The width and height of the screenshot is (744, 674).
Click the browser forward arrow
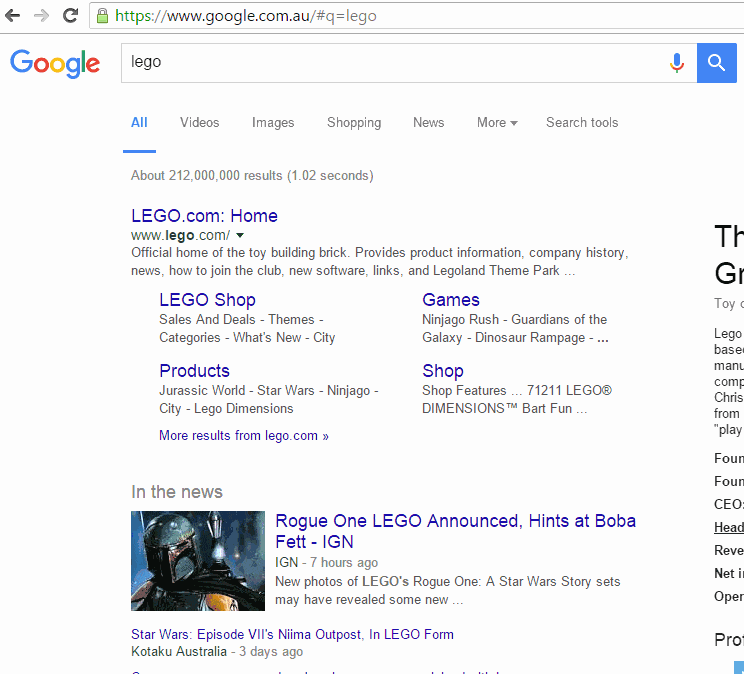click(x=42, y=16)
